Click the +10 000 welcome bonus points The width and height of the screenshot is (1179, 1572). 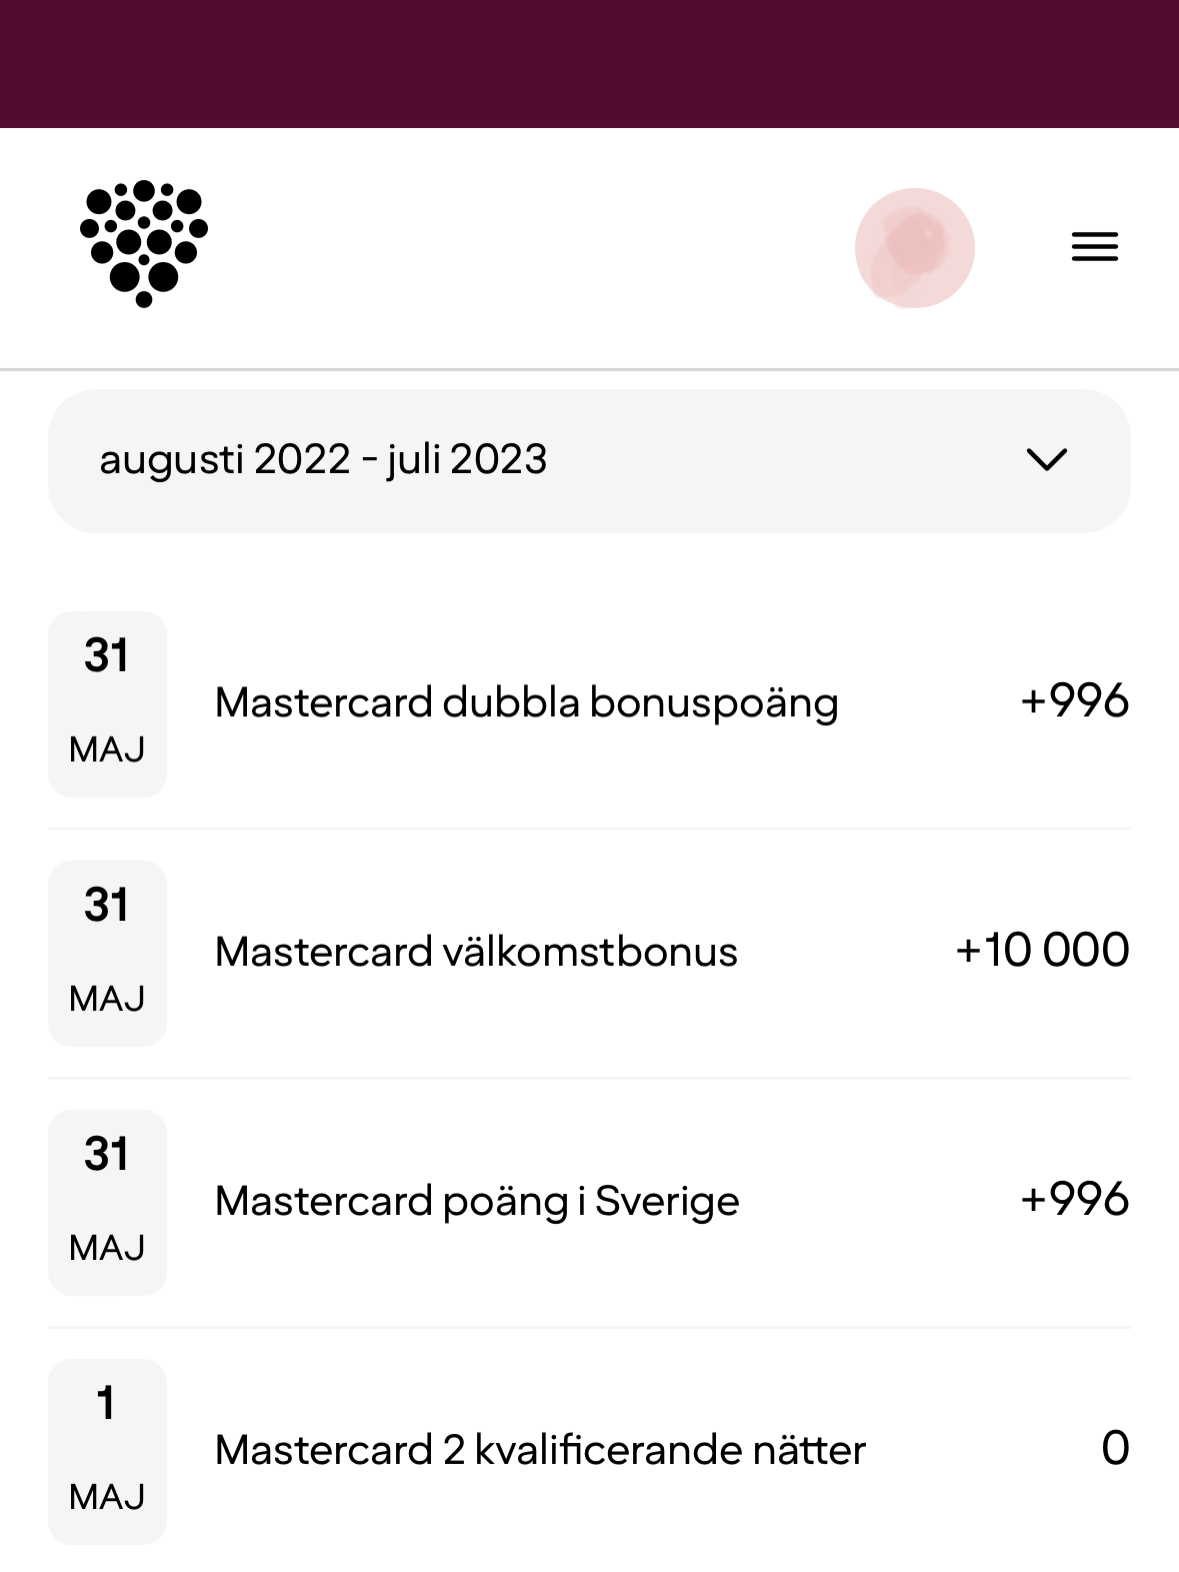(1042, 950)
